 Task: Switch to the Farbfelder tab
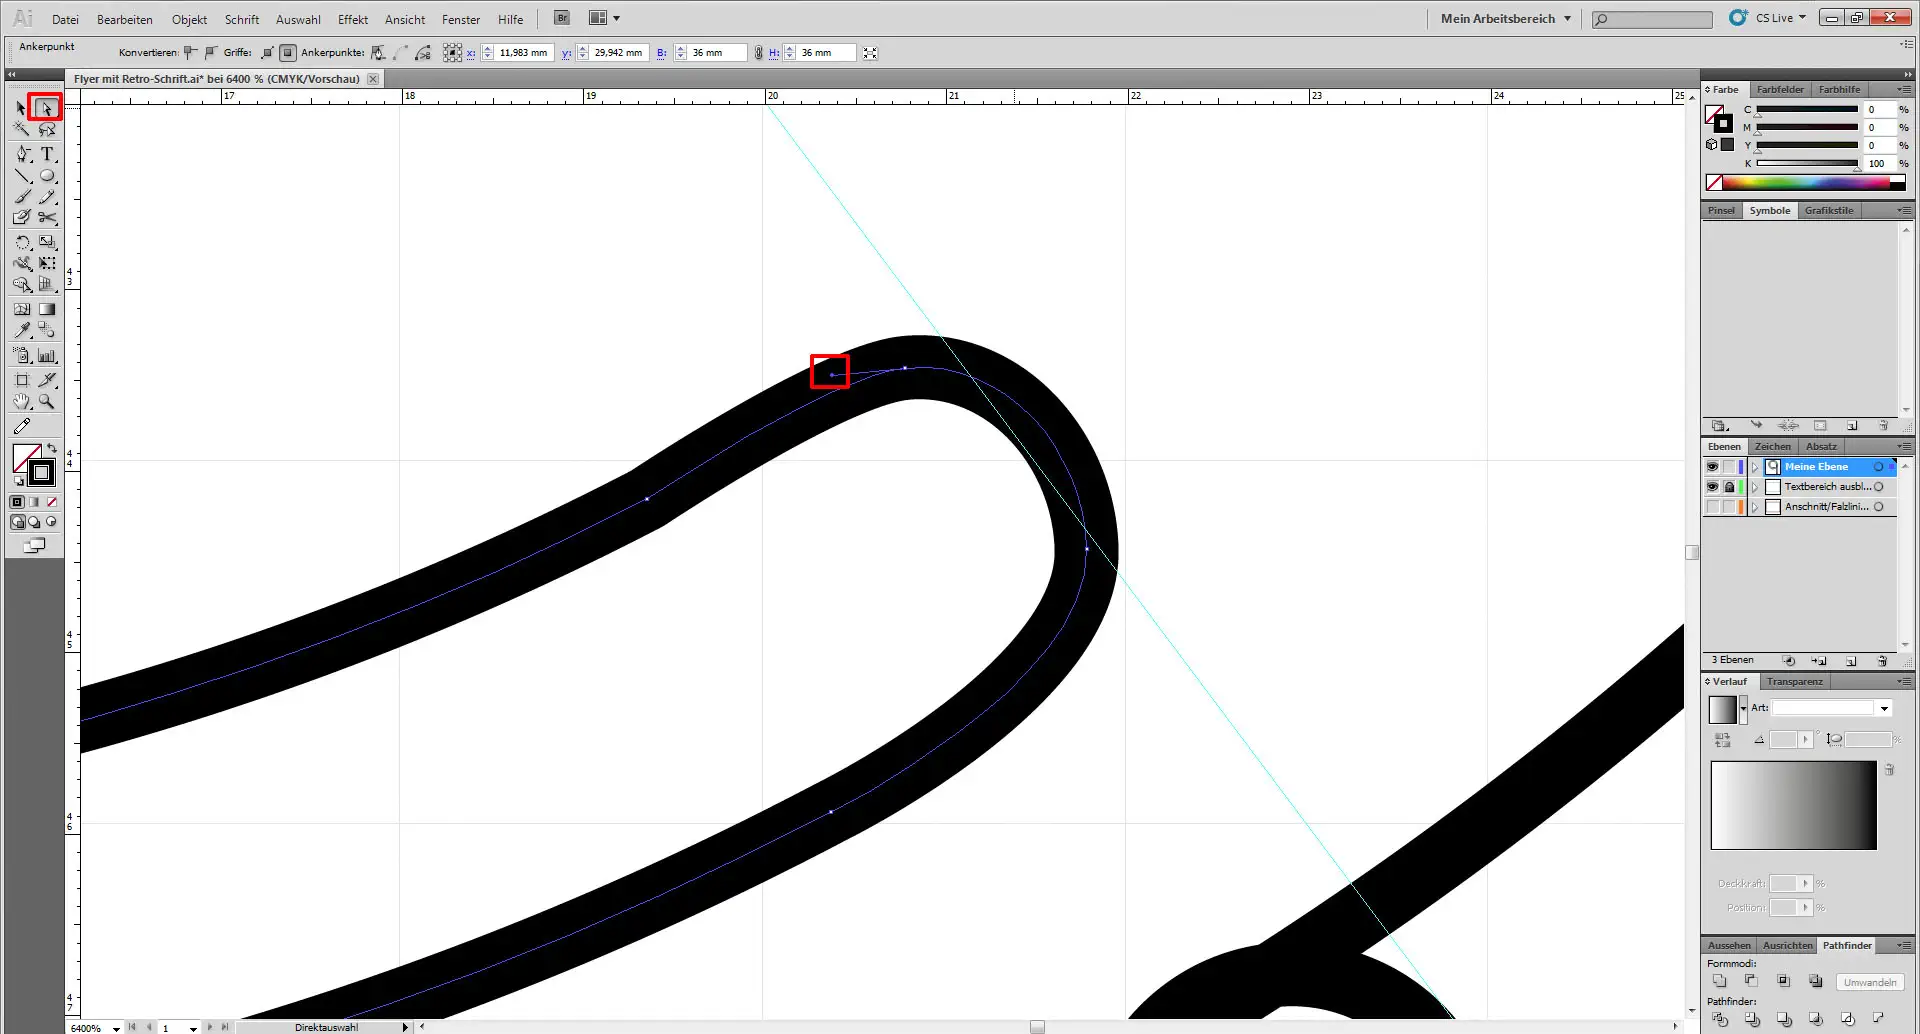(1780, 89)
